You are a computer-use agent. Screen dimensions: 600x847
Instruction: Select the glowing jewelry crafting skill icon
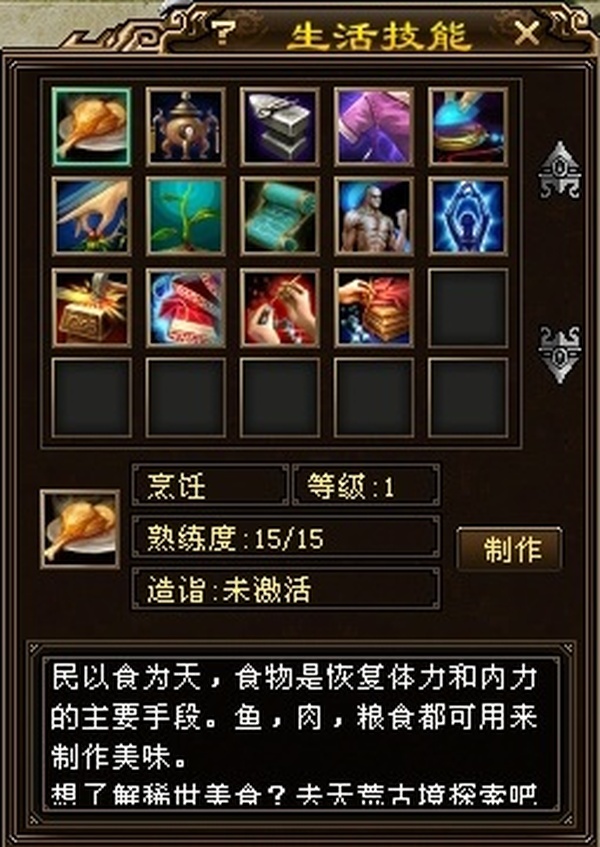click(468, 126)
